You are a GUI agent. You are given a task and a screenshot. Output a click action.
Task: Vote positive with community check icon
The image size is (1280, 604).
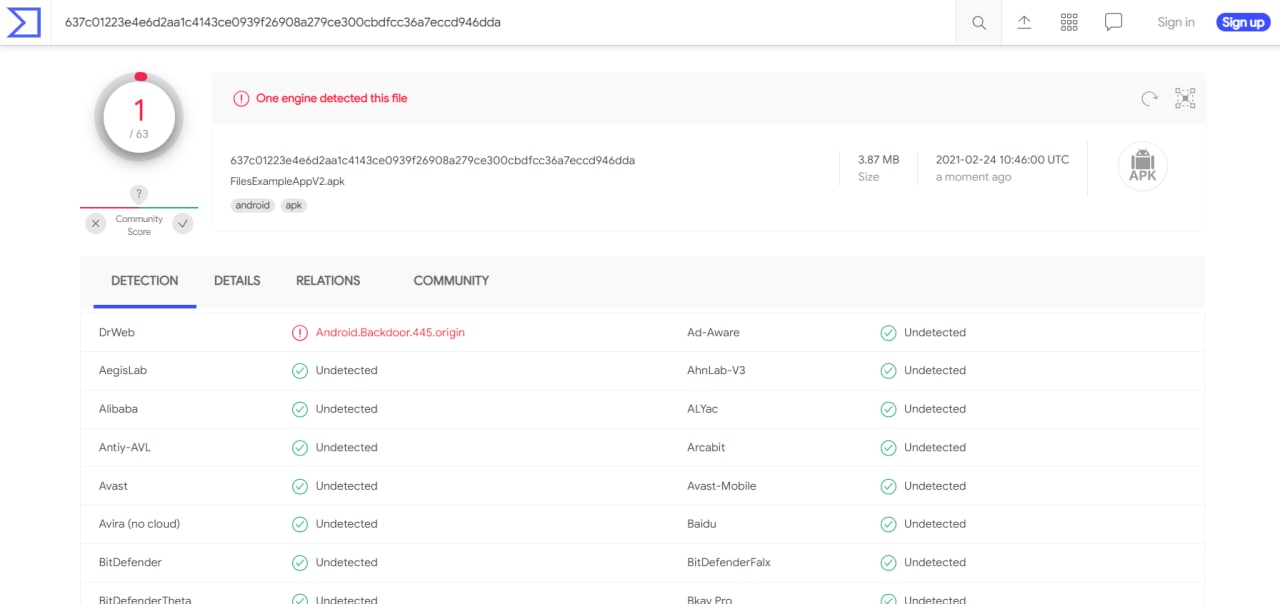coord(183,224)
